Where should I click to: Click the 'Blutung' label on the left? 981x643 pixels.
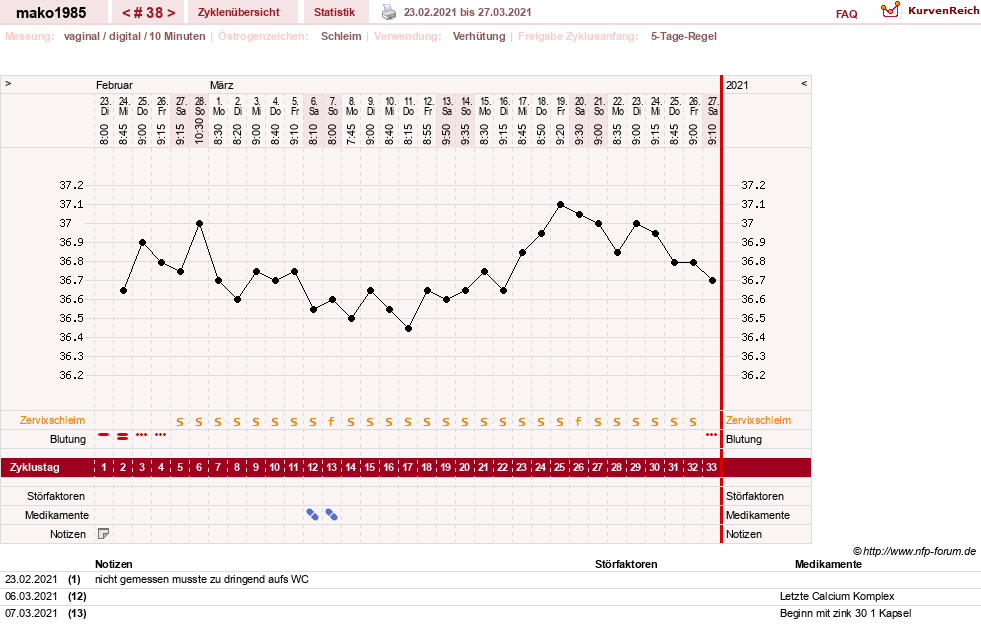pyautogui.click(x=68, y=439)
